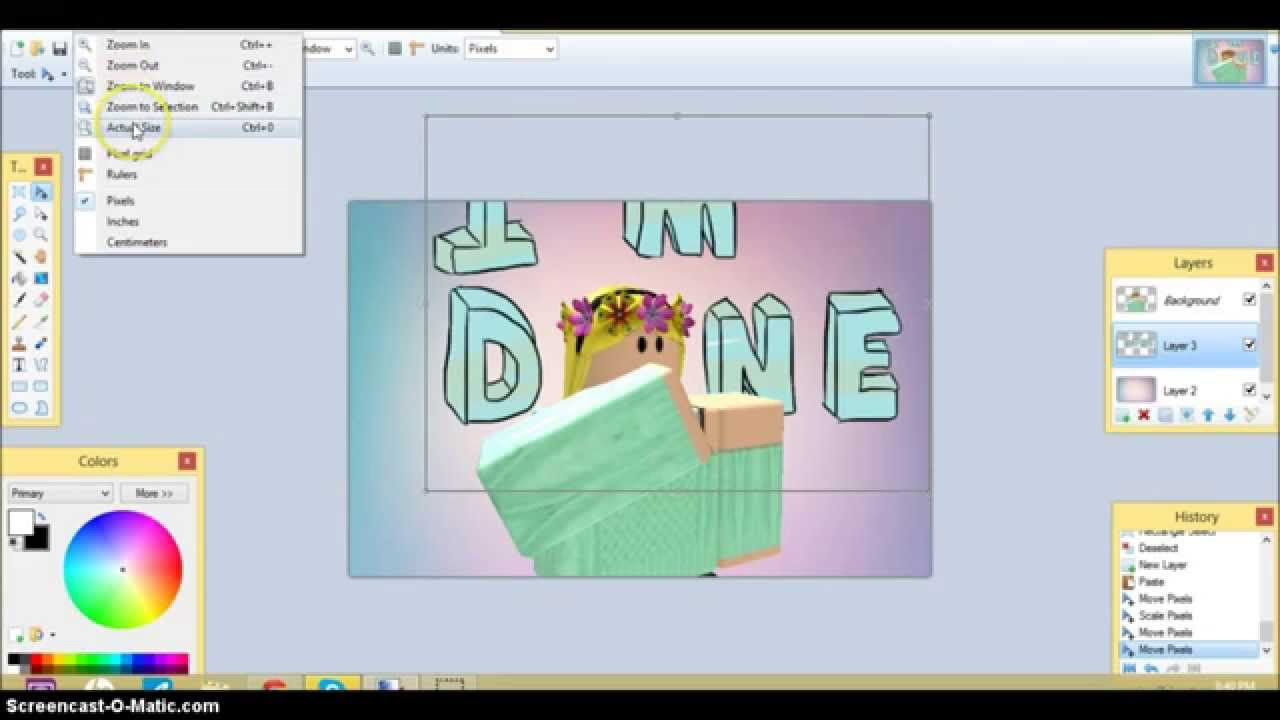Select Layer 3 thumbnail in Layers panel
Image resolution: width=1280 pixels, height=720 pixels.
point(1136,344)
